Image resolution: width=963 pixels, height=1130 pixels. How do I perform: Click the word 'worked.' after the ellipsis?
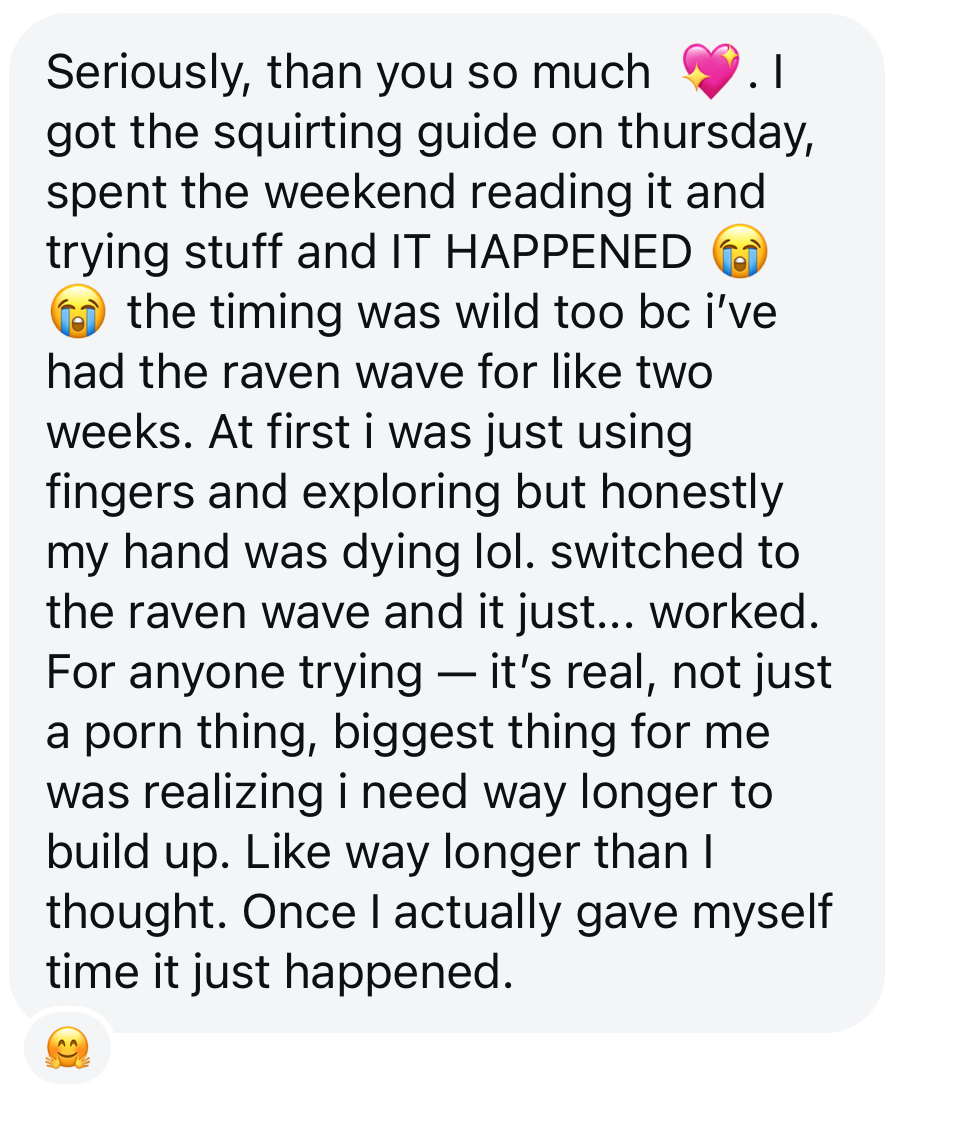coord(734,613)
